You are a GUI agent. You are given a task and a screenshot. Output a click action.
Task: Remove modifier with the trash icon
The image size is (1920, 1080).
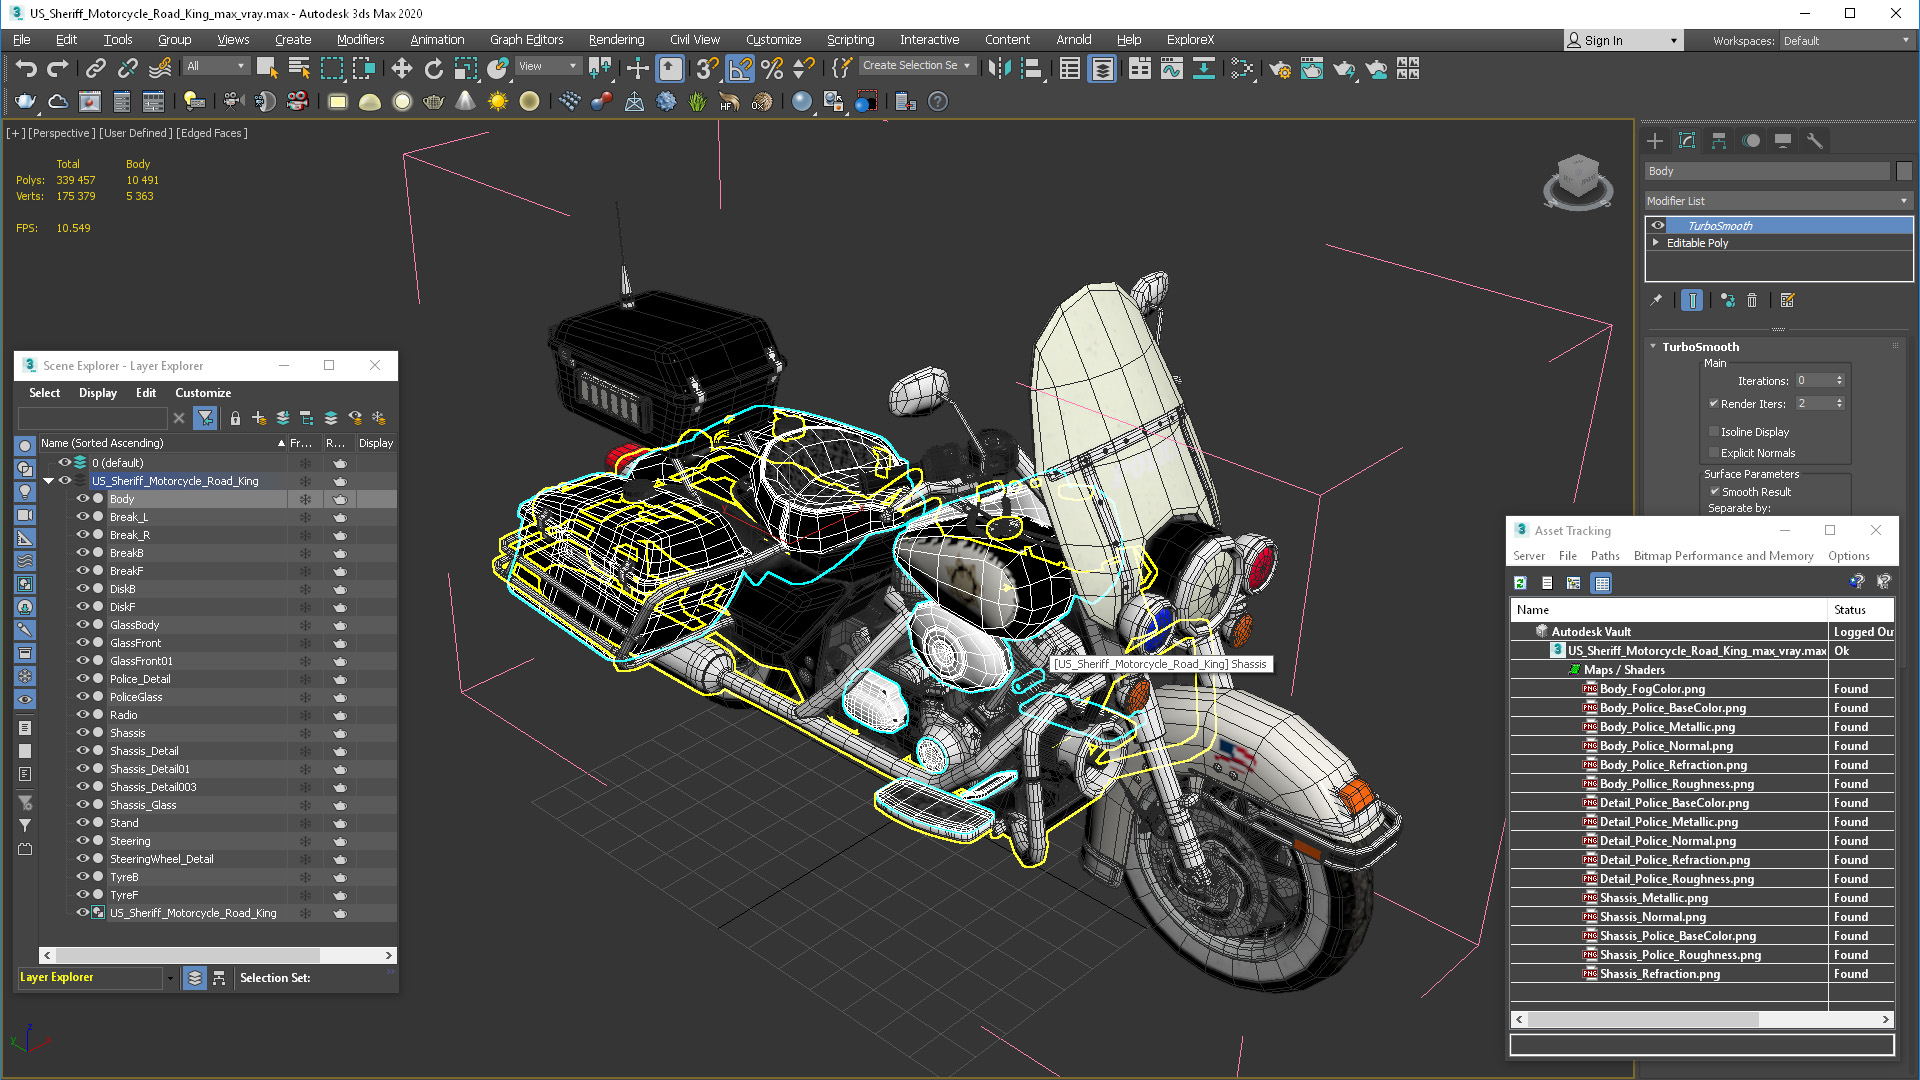pos(1752,300)
